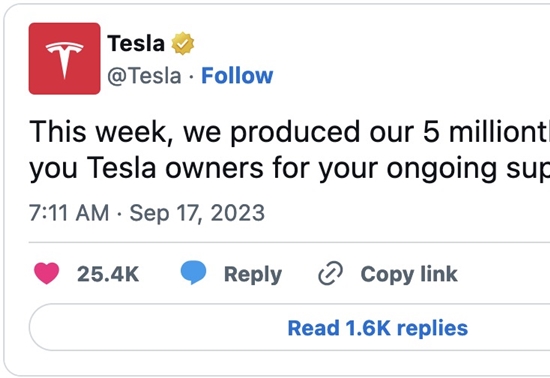Click the Reply label
The height and width of the screenshot is (378, 550).
click(253, 275)
